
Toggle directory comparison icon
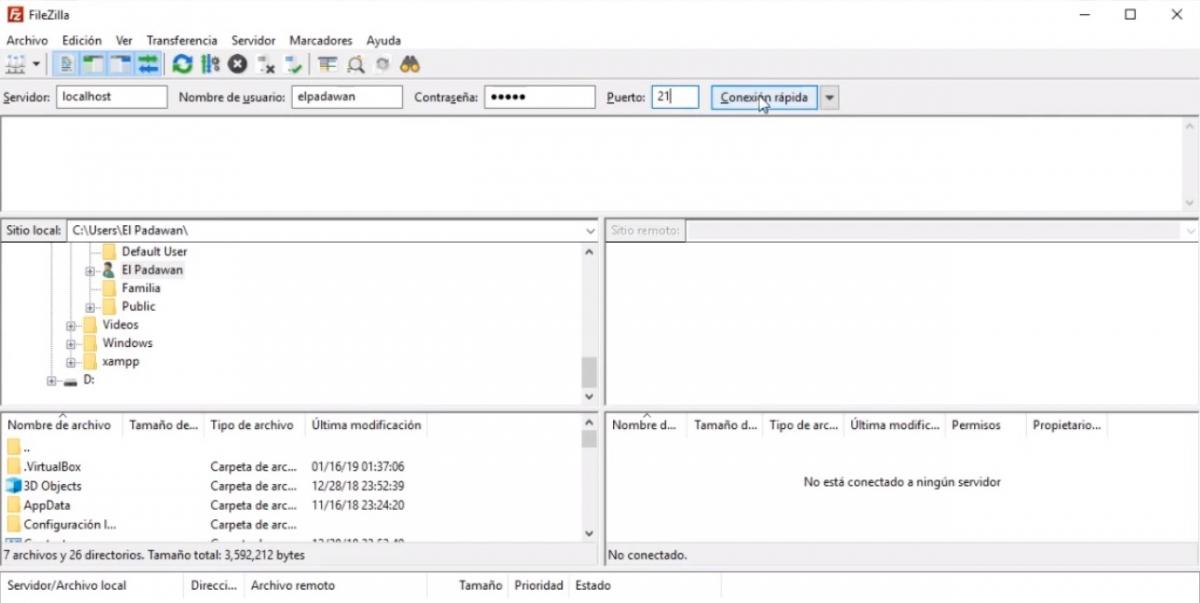[x=355, y=64]
